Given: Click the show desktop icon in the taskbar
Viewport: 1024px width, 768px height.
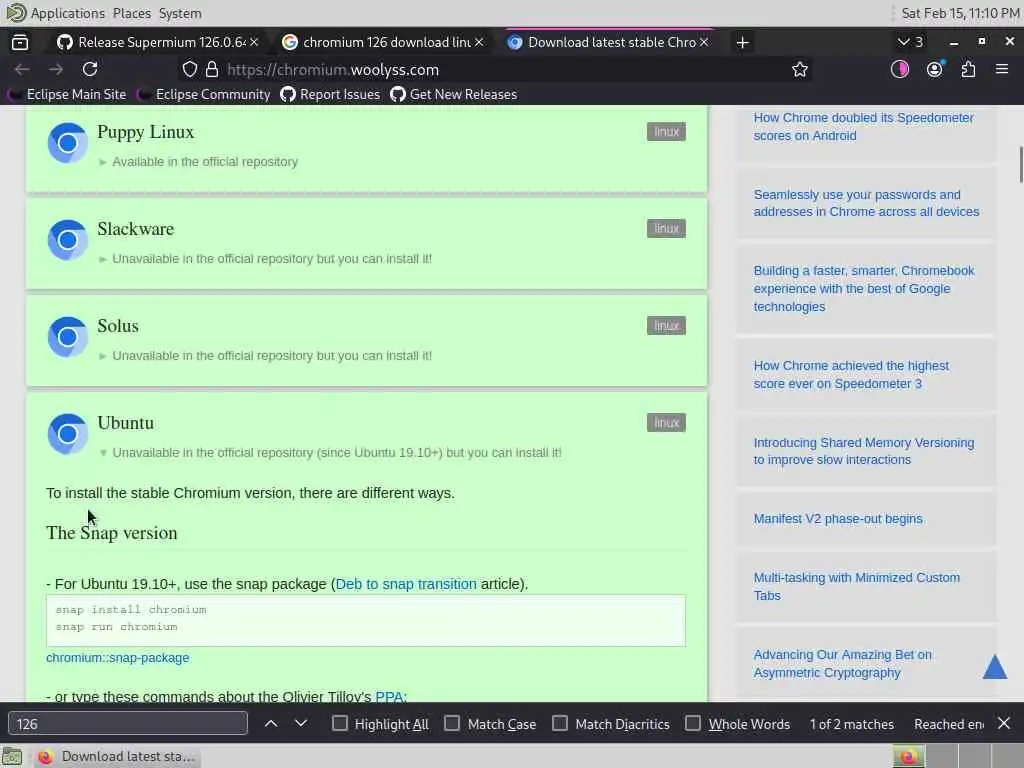Looking at the screenshot, I should [12, 757].
